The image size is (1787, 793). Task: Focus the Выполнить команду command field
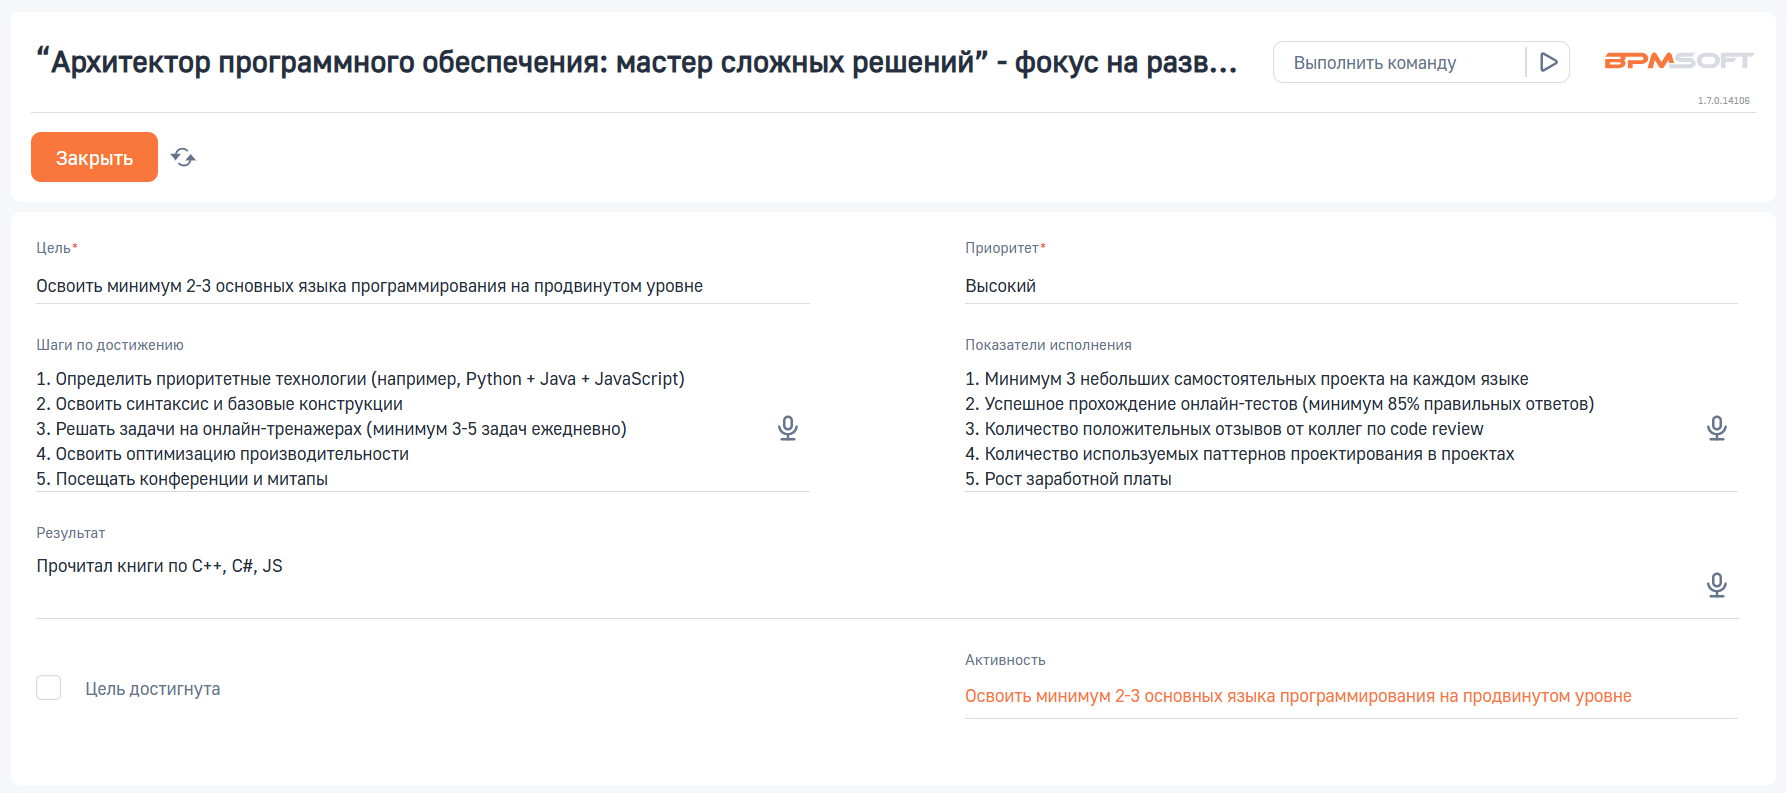click(x=1399, y=62)
